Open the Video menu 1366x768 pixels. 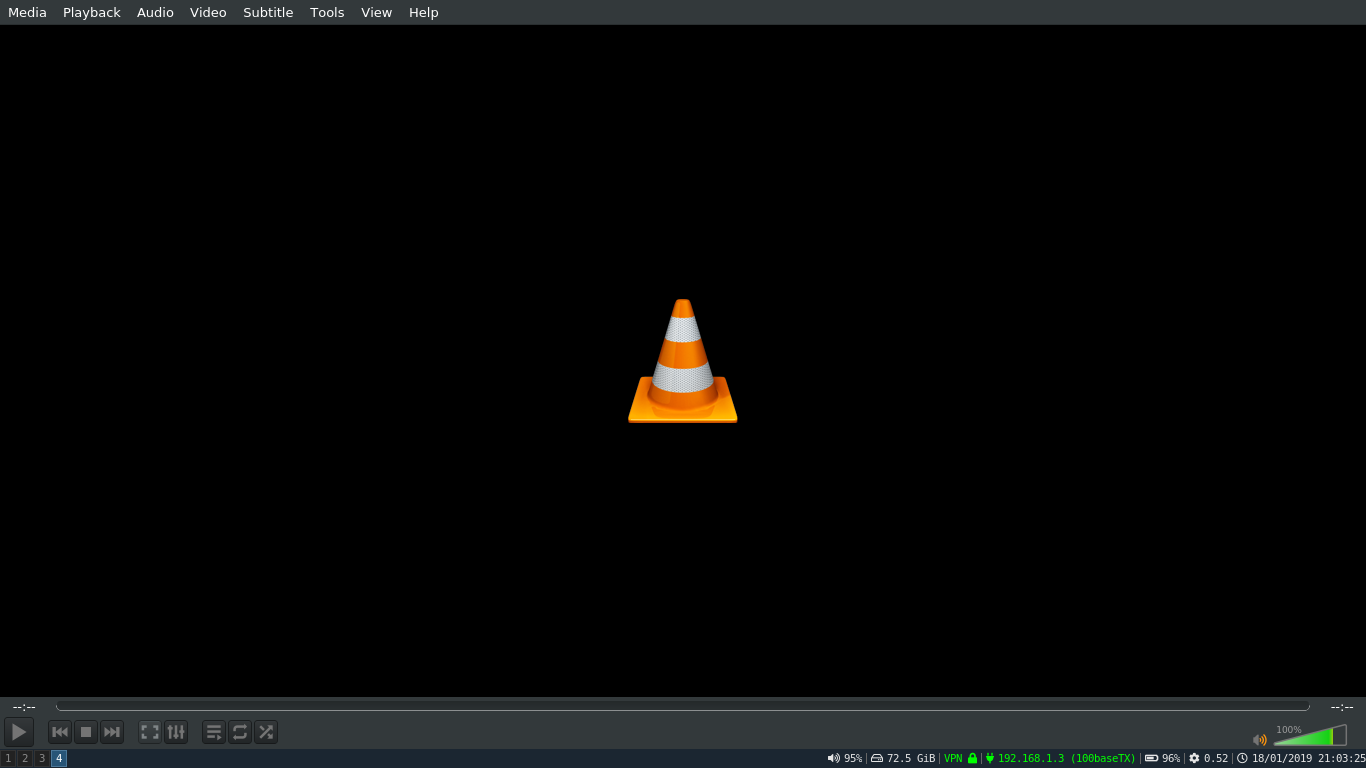click(208, 12)
